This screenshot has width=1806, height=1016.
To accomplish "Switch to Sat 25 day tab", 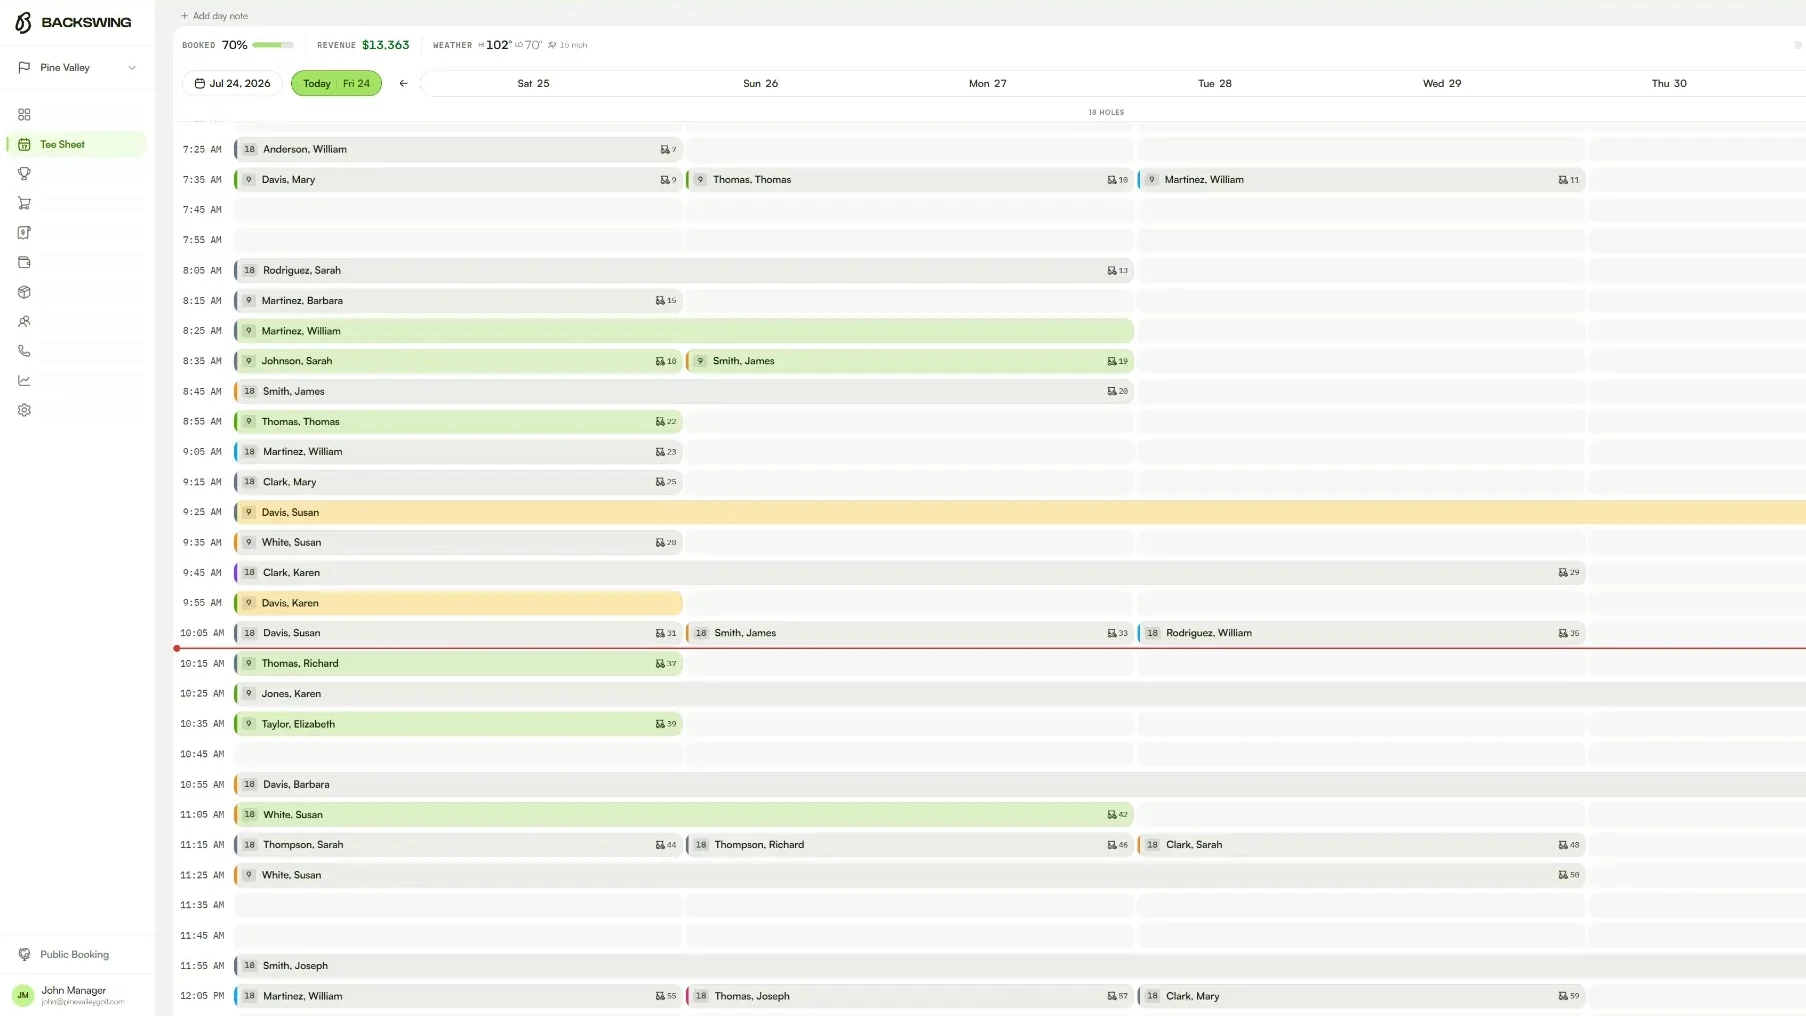I will 533,84.
